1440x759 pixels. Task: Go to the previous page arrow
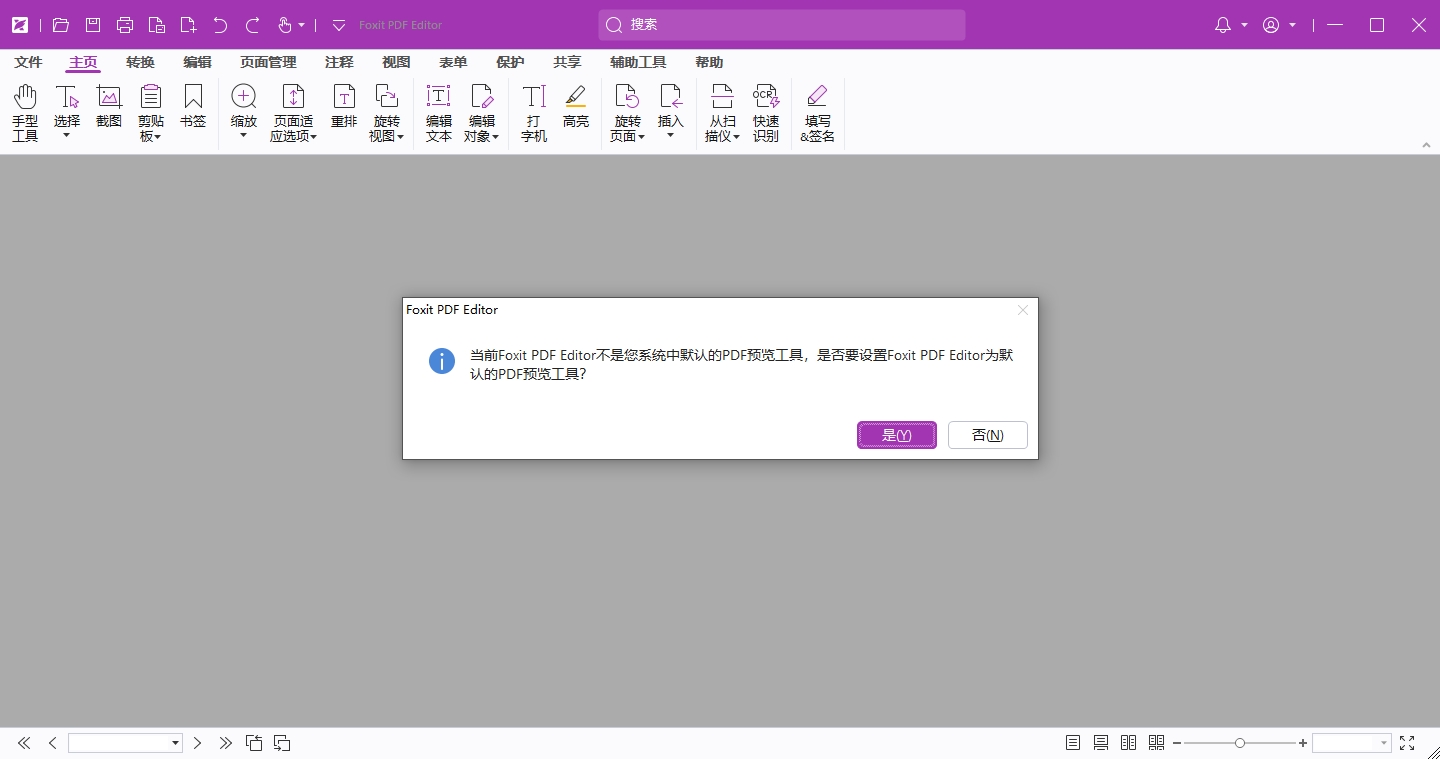(52, 743)
